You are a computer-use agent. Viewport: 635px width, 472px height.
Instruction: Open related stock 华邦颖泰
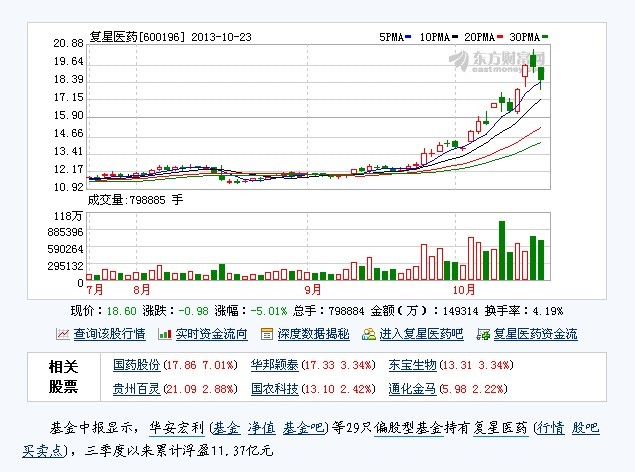click(x=274, y=365)
